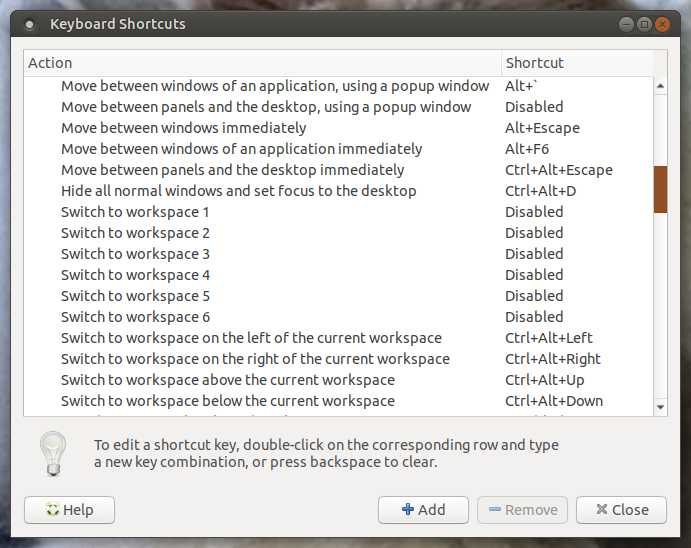
Task: Click the window menu icon in title bar
Action: (30, 25)
